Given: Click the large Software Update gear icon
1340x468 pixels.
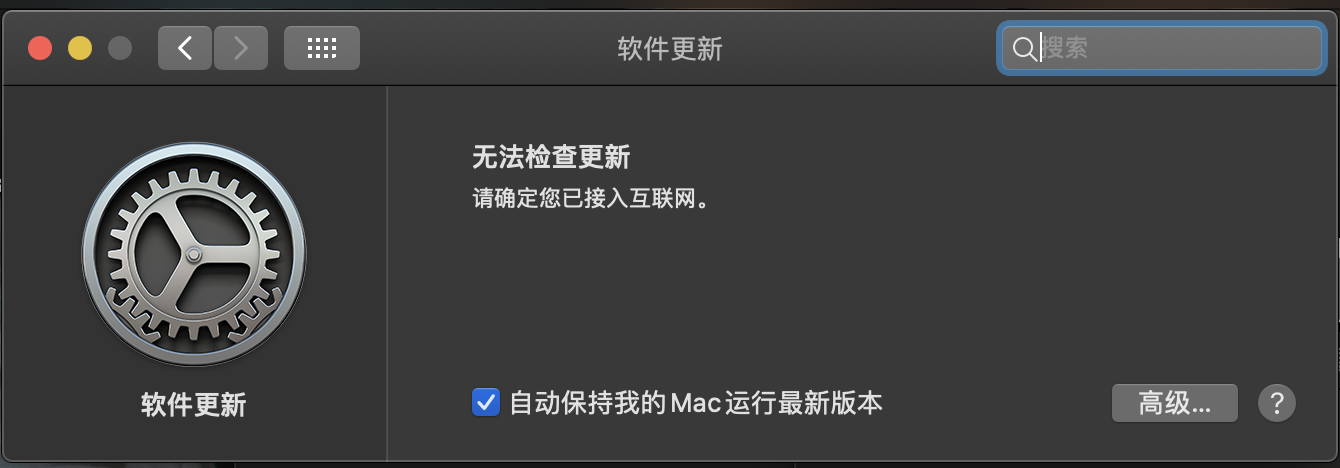Looking at the screenshot, I should click(194, 254).
